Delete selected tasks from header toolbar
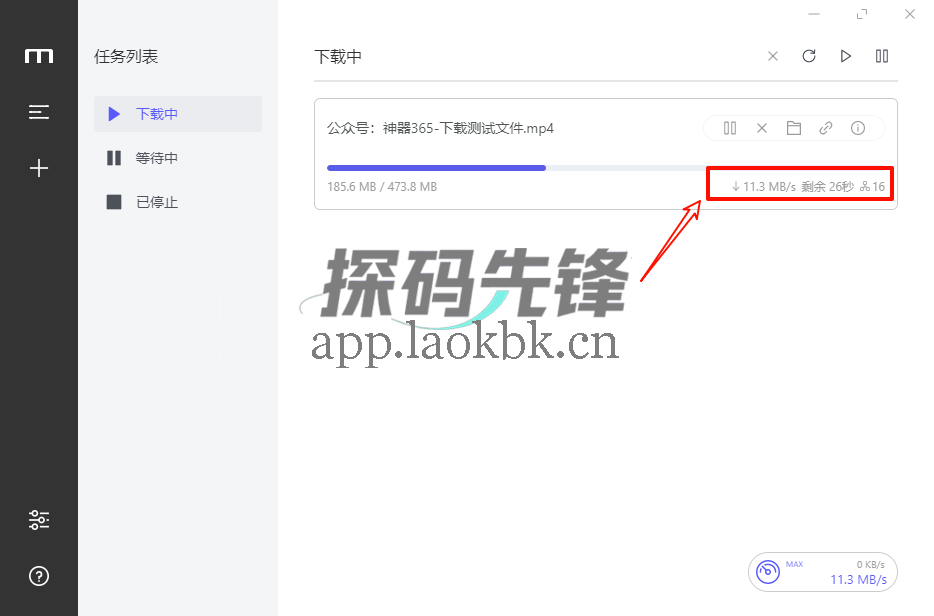The image size is (934, 616). pos(773,56)
